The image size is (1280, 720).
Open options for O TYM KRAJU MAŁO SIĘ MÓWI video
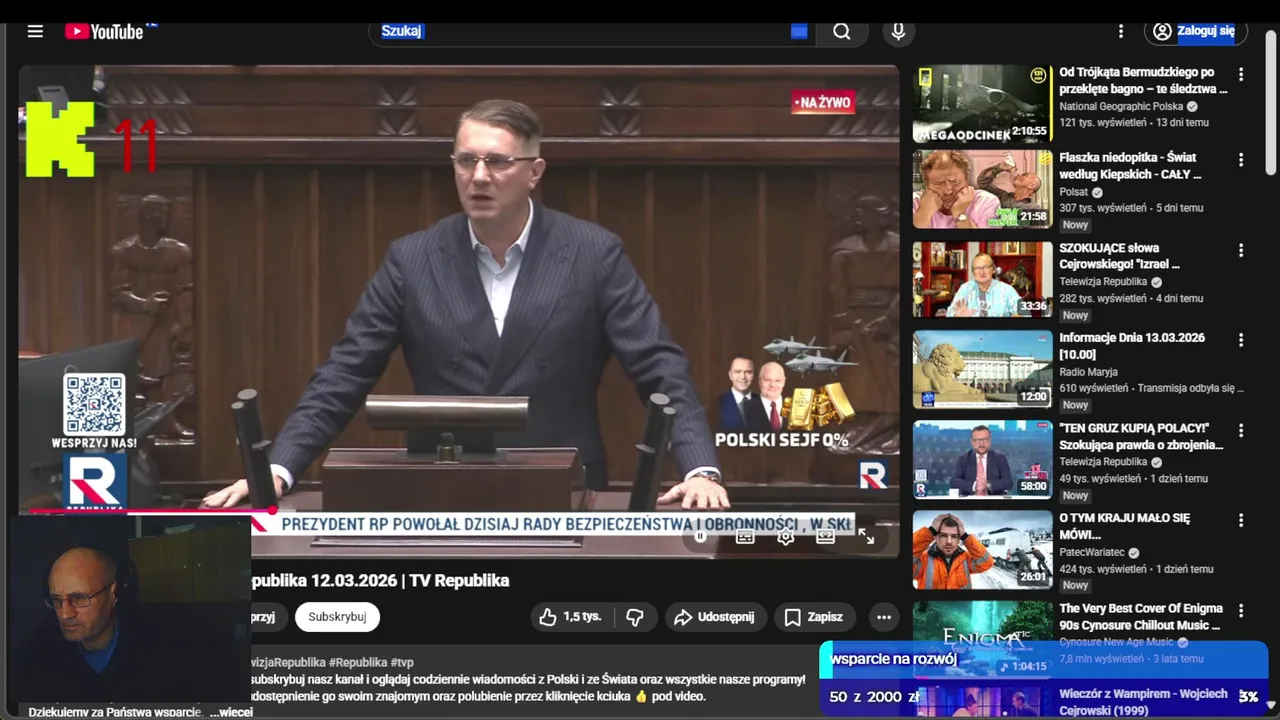[x=1241, y=520]
